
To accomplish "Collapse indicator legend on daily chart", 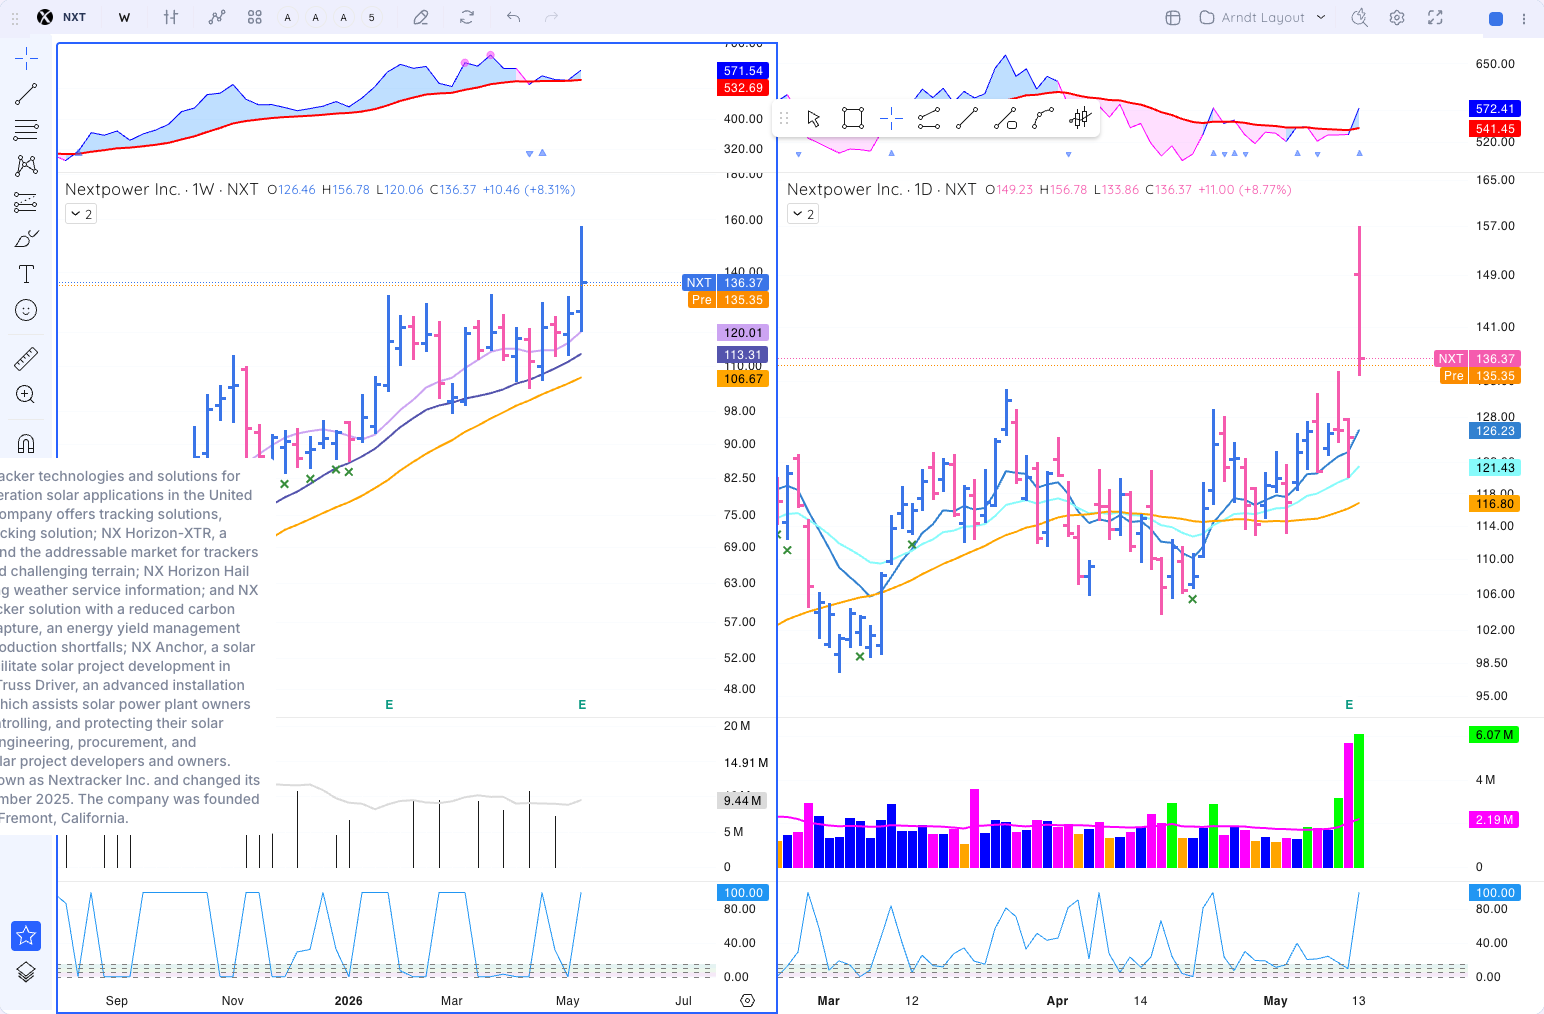I will pyautogui.click(x=803, y=214).
